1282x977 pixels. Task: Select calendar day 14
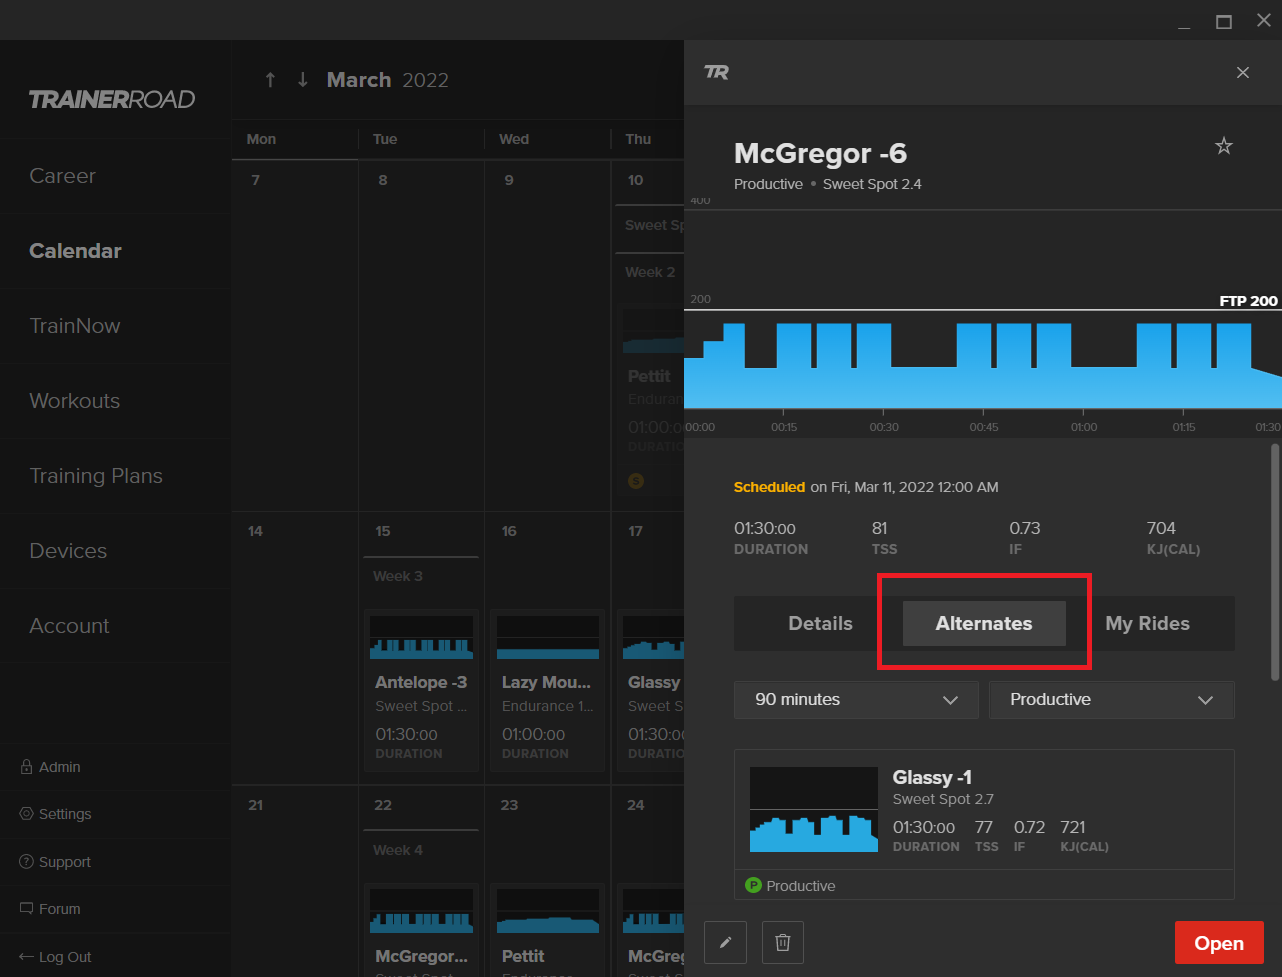[x=255, y=531]
